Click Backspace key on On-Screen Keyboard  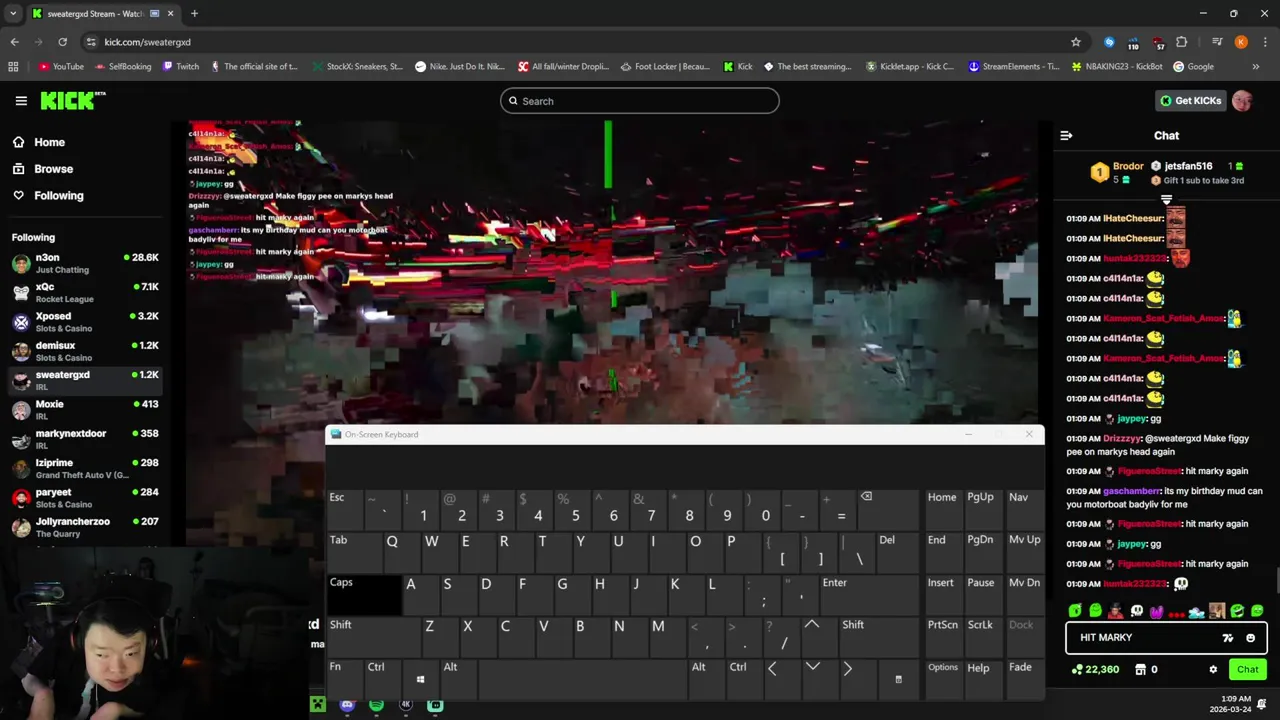tap(889, 510)
